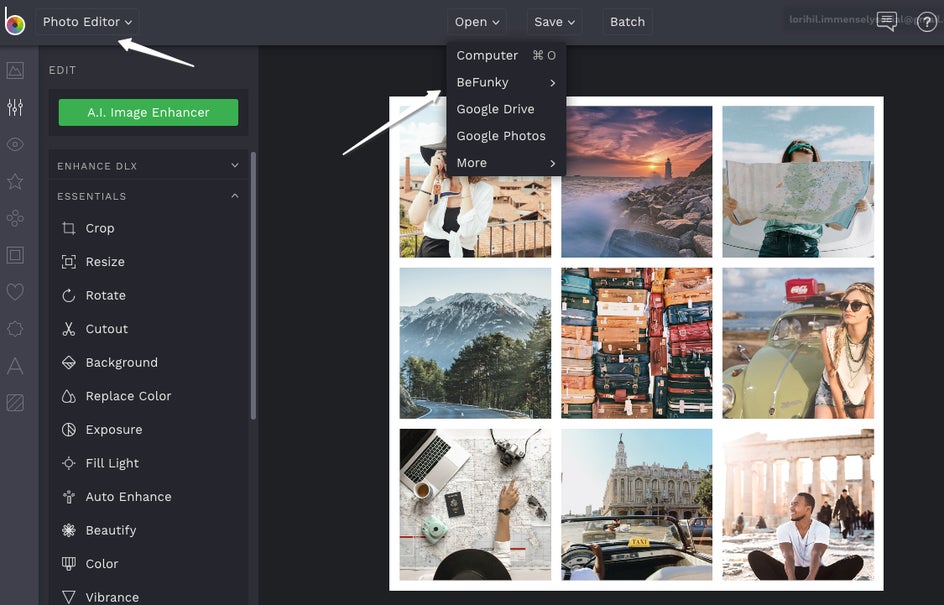Open the Save dropdown menu
The height and width of the screenshot is (605, 944).
tap(554, 22)
